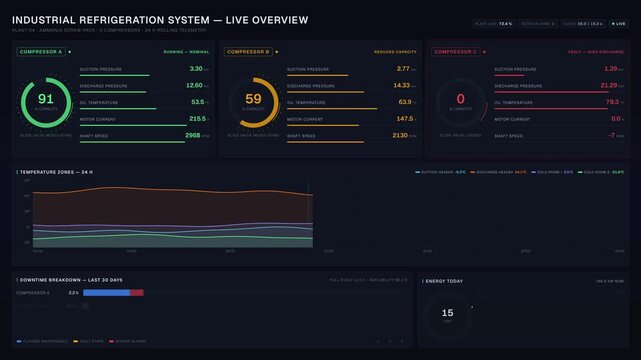Toggle the Cold Room 1 legend entry
Viewport: 641px width, 360px height.
tap(552, 172)
